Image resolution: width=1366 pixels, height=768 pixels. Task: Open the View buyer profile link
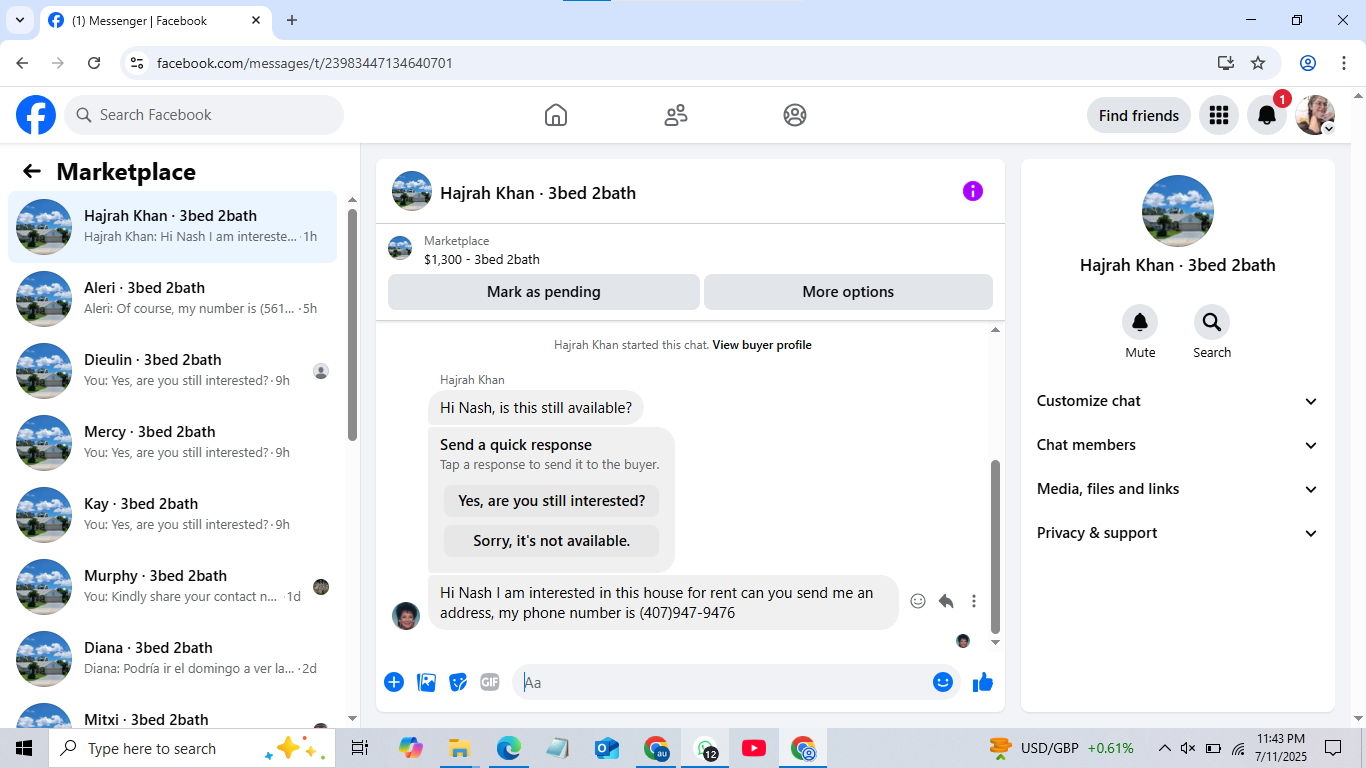(762, 345)
